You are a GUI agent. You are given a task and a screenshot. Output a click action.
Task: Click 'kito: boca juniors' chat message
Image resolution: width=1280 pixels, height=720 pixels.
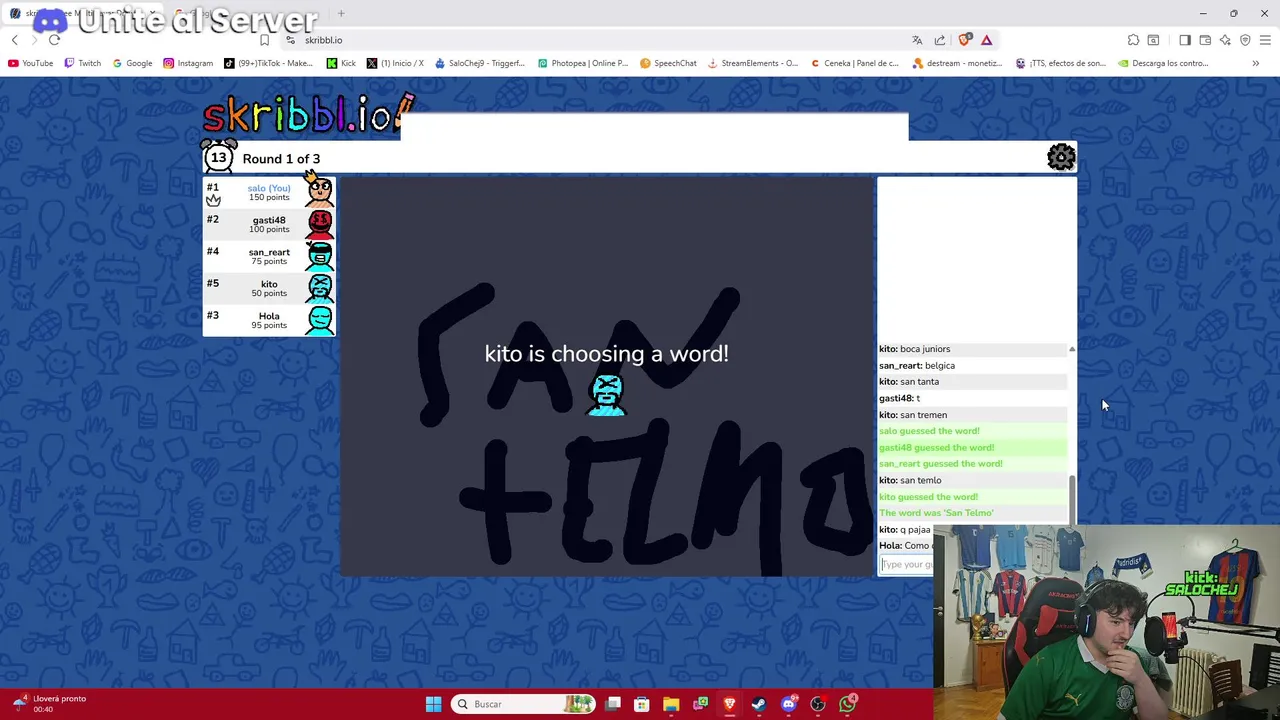[915, 349]
